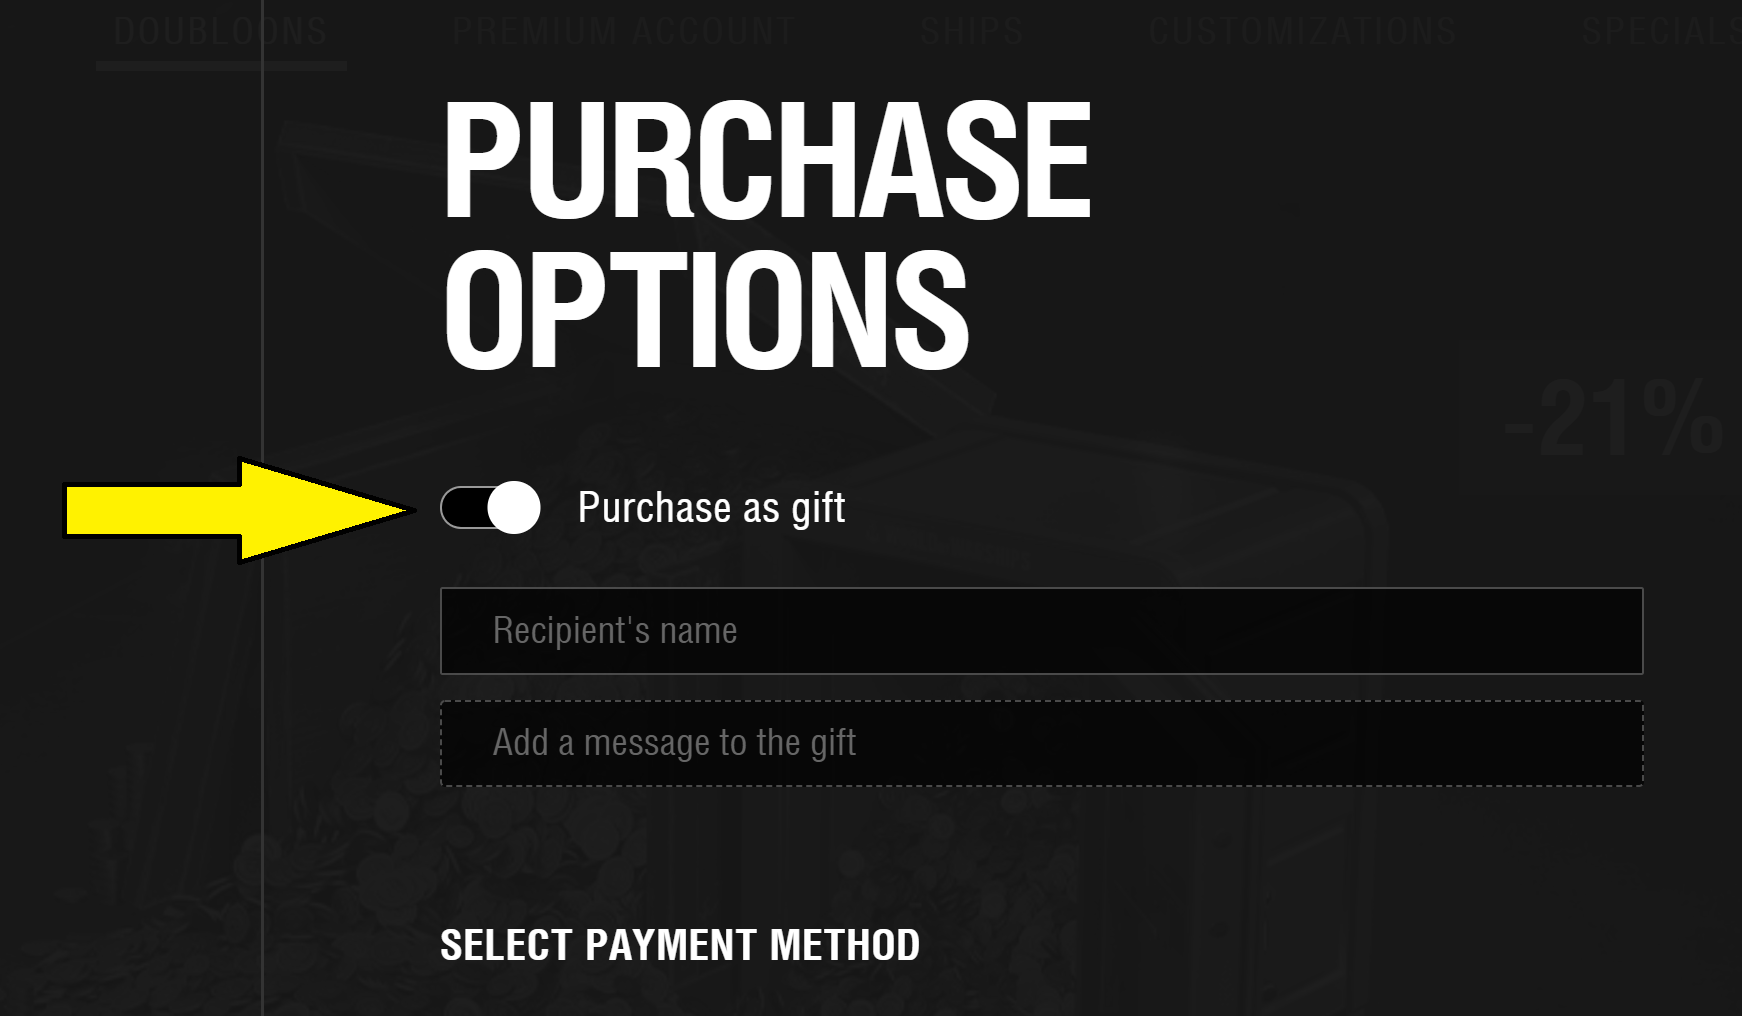Open the Doubloons tab
The width and height of the screenshot is (1742, 1016).
pyautogui.click(x=221, y=31)
